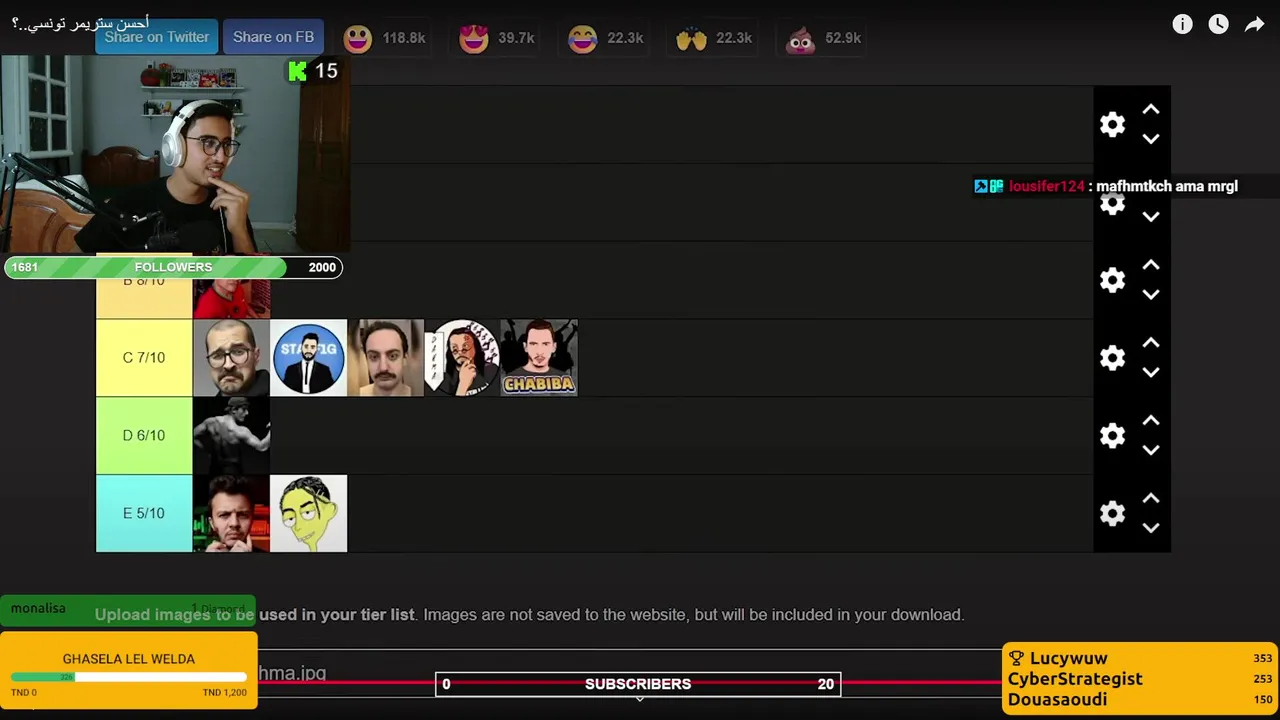Select the muscular back image in D tier
Screen dimensions: 1280x720
point(231,435)
